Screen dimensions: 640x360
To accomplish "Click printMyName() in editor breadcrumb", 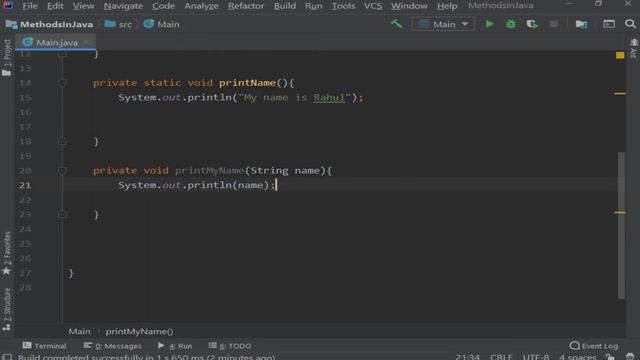I will [139, 331].
